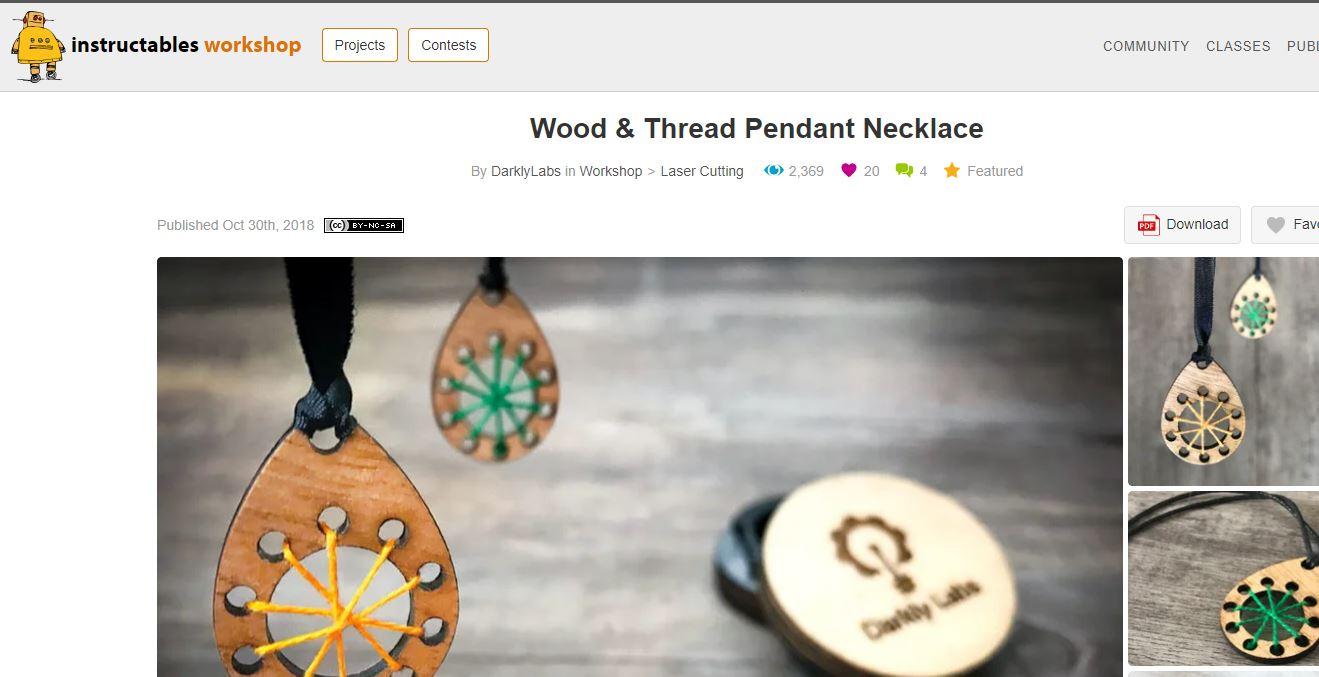Open the Contests section
The height and width of the screenshot is (677, 1319).
tap(448, 45)
